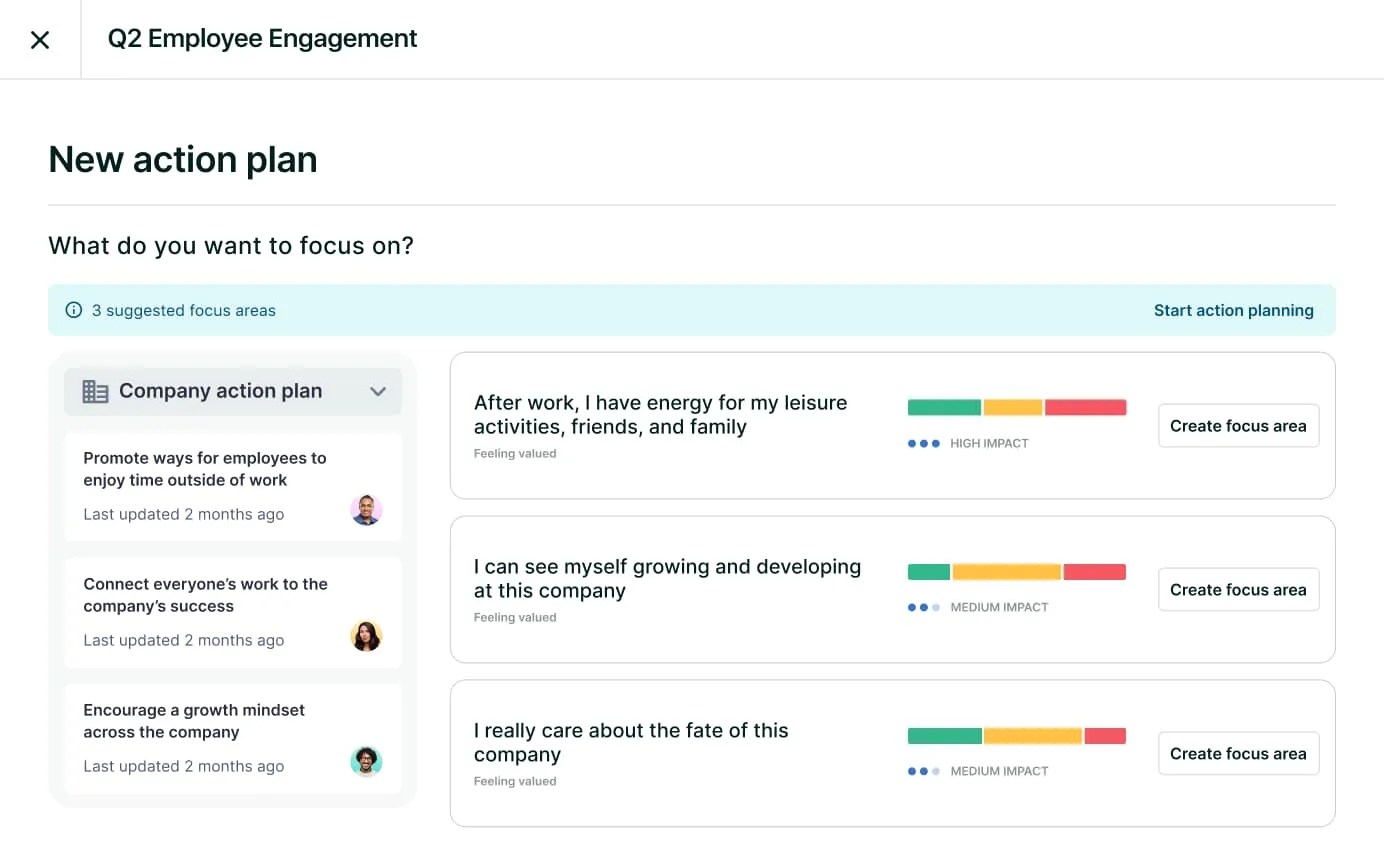The image size is (1384, 856).
Task: Click the High Impact dots indicator
Action: pyautogui.click(x=924, y=443)
